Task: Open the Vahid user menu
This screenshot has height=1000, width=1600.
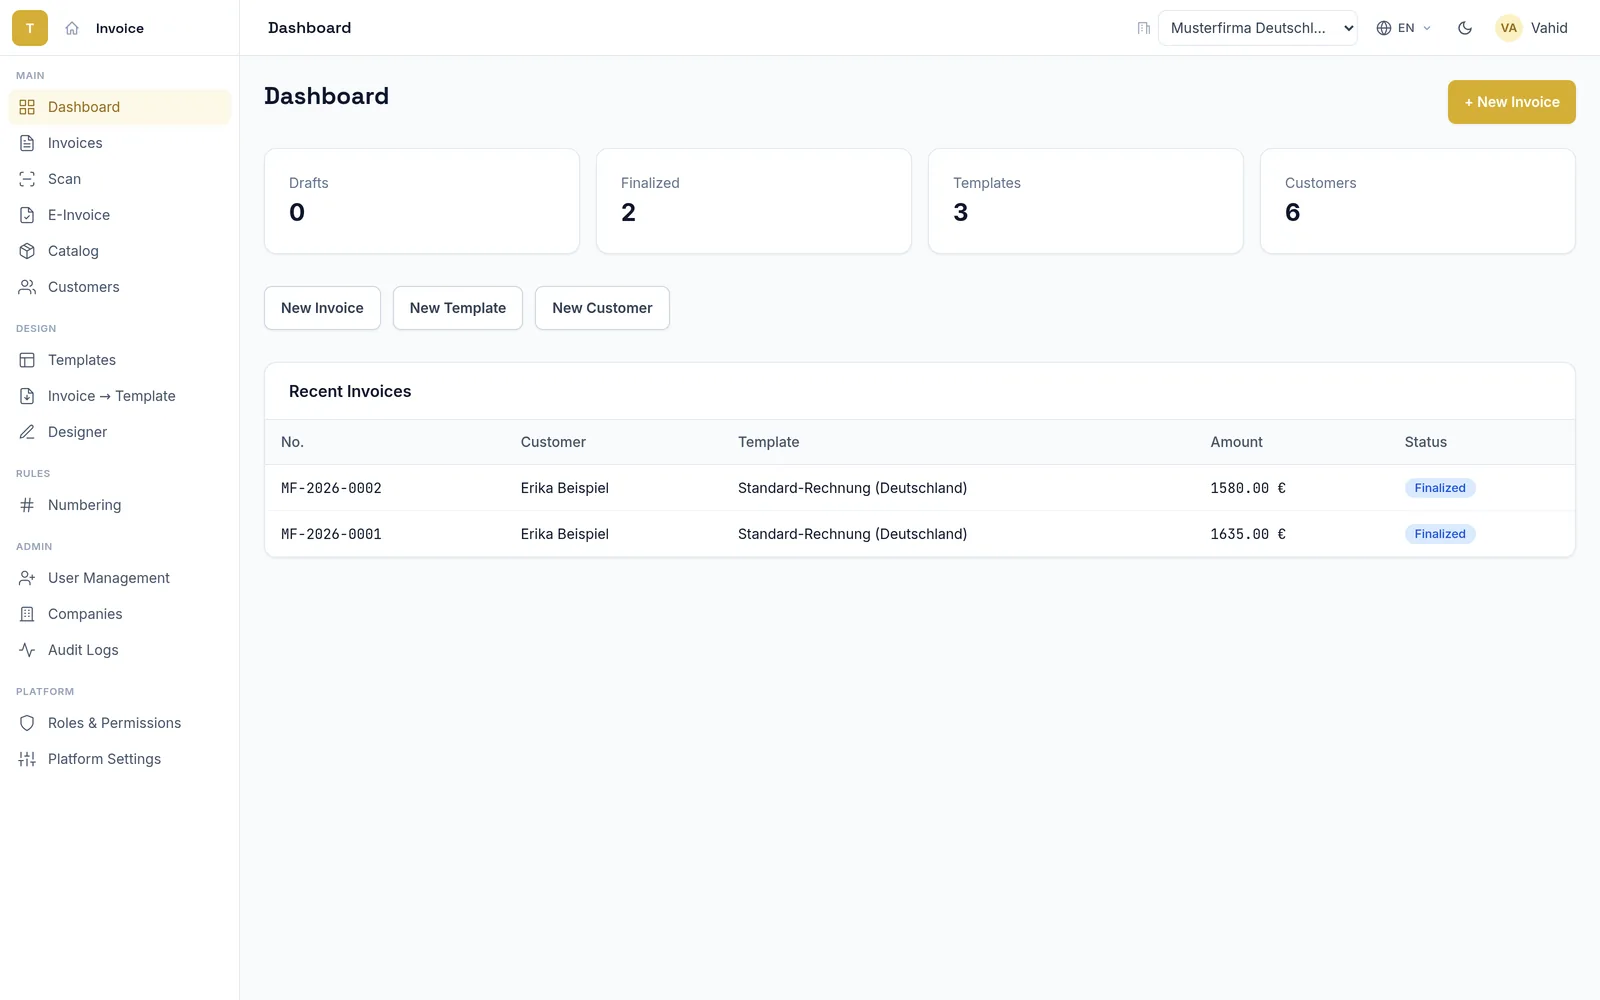Action: click(1532, 28)
